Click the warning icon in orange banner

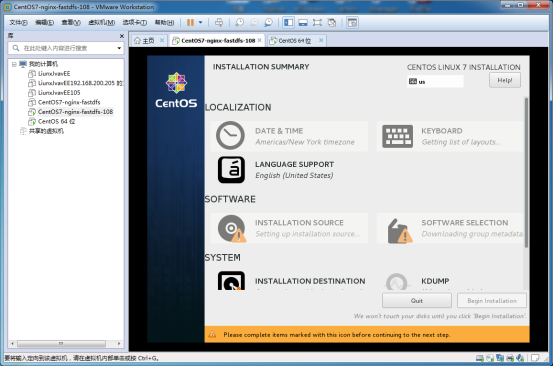pos(212,334)
